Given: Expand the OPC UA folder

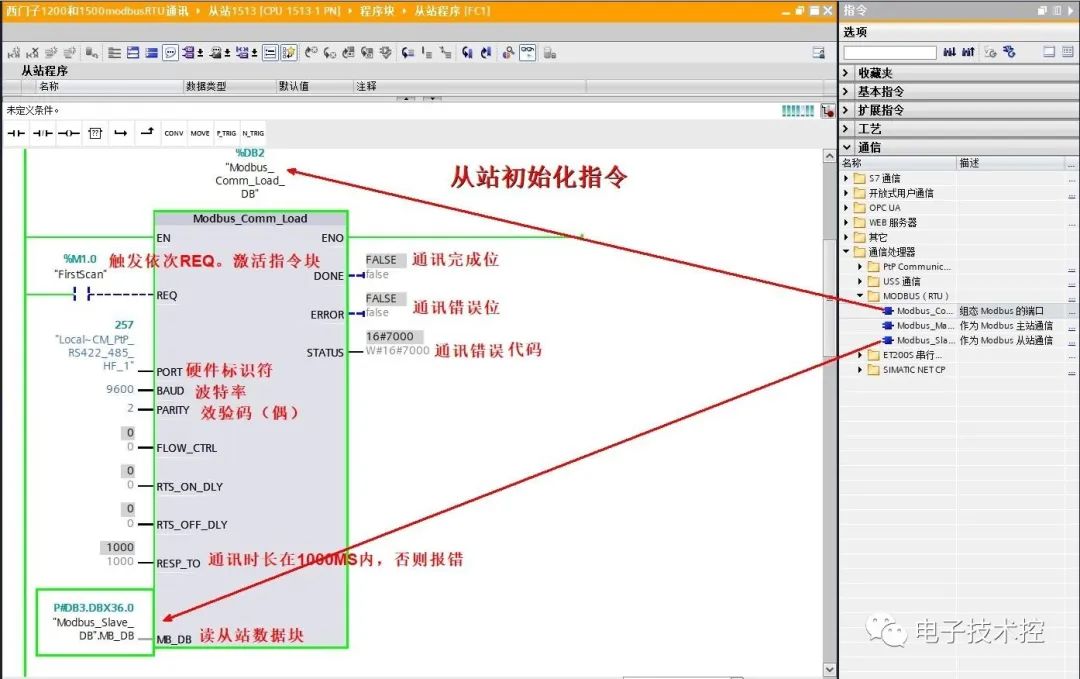Looking at the screenshot, I should [847, 207].
